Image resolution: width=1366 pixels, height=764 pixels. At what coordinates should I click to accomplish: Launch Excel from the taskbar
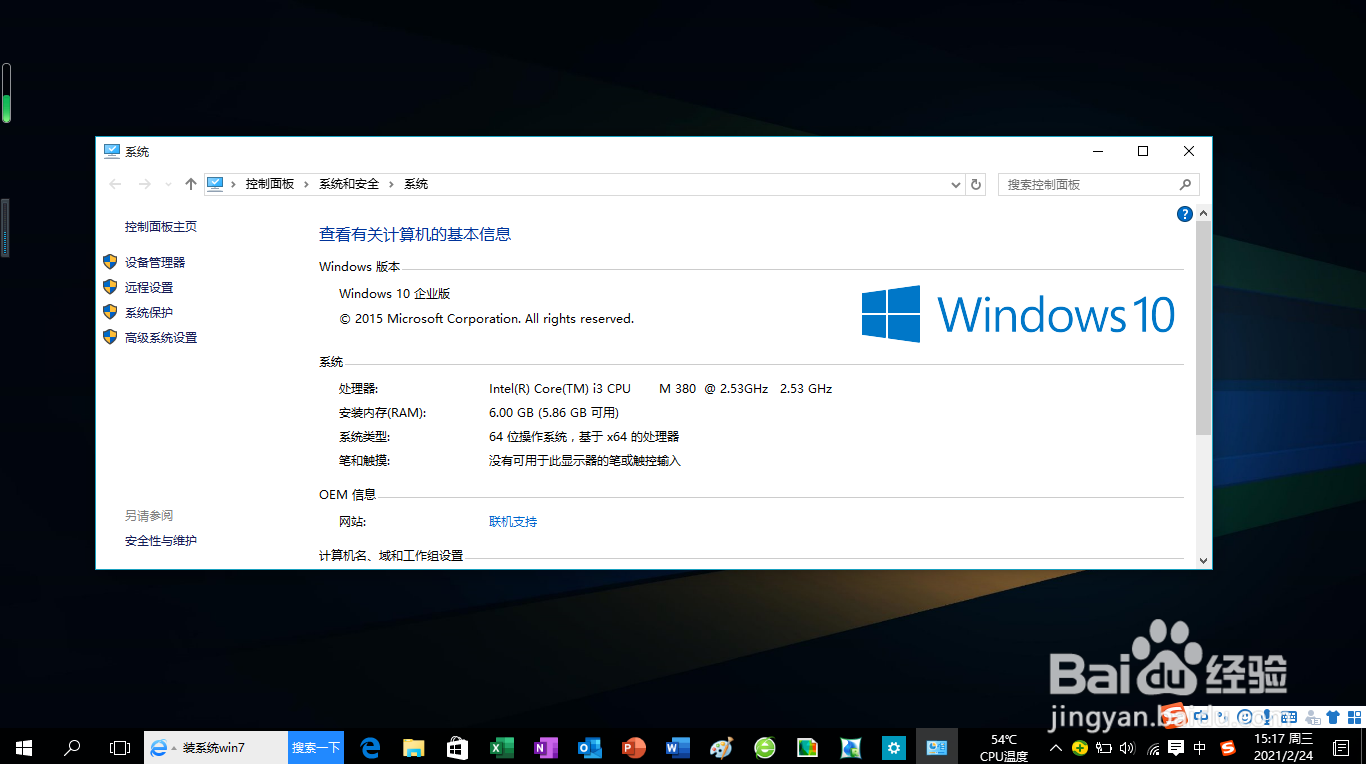[x=501, y=747]
